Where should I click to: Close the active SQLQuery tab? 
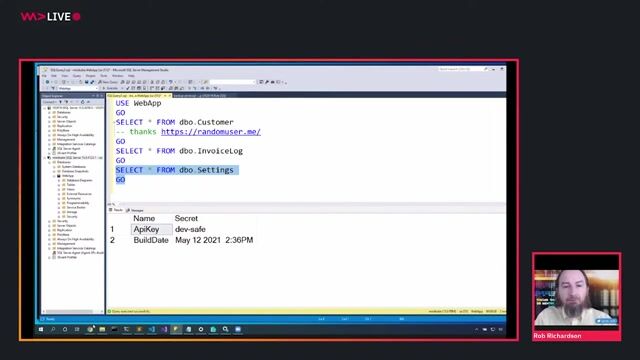[x=170, y=96]
